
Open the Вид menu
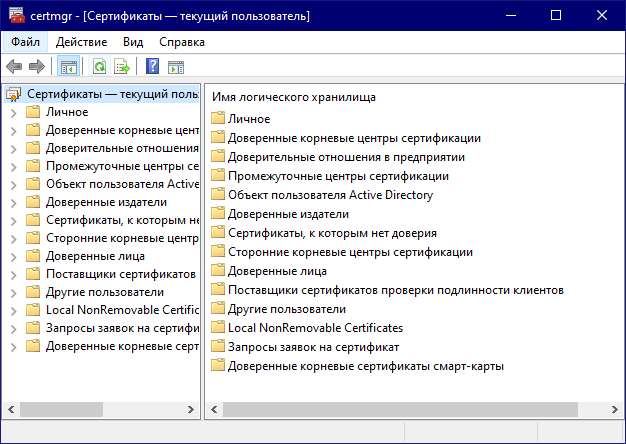pyautogui.click(x=133, y=42)
